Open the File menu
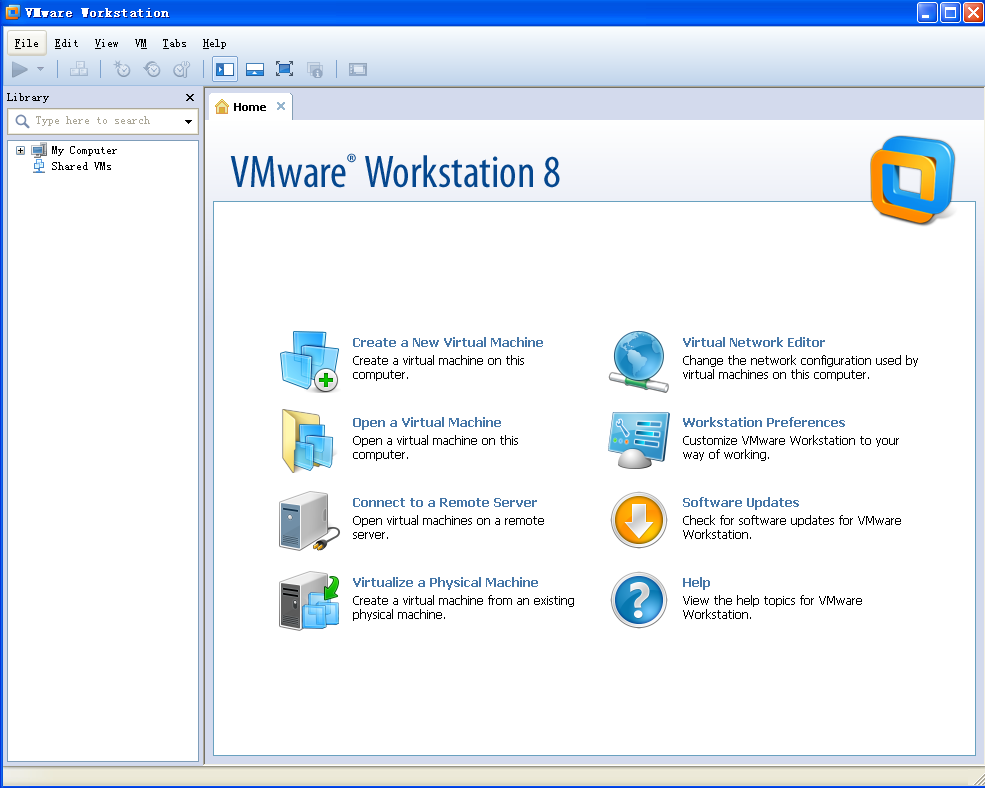 (26, 43)
